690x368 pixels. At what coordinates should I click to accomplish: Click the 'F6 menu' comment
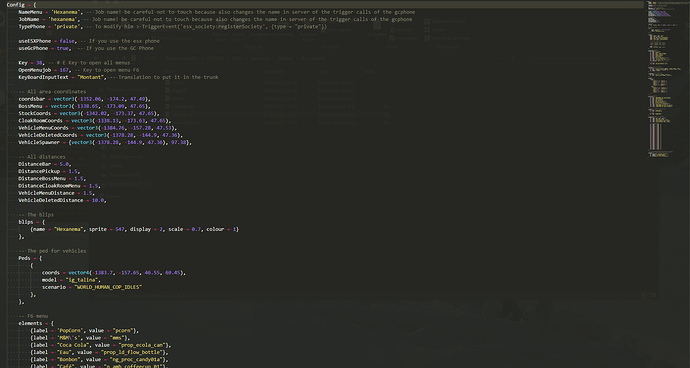click(x=37, y=316)
